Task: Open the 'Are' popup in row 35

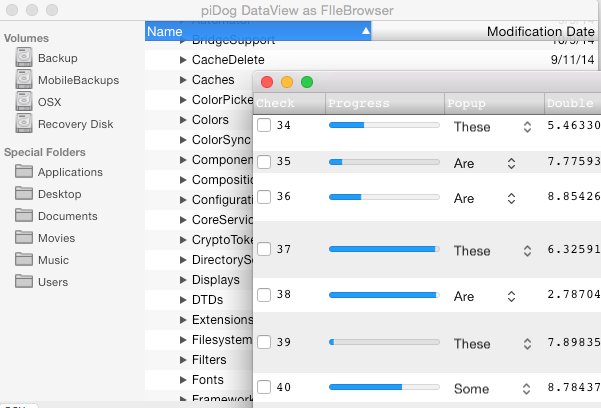Action: pos(484,163)
